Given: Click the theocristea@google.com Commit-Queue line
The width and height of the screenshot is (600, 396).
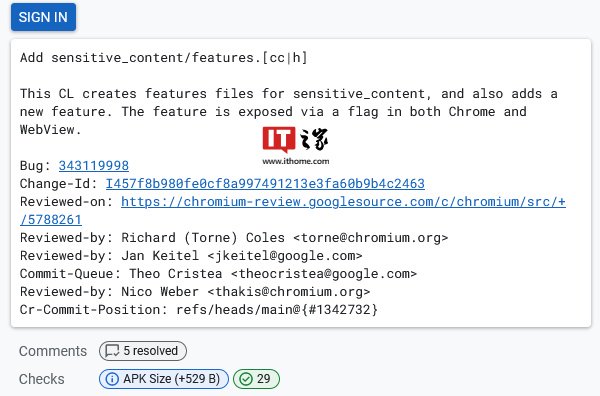Looking at the screenshot, I should click(x=218, y=274).
